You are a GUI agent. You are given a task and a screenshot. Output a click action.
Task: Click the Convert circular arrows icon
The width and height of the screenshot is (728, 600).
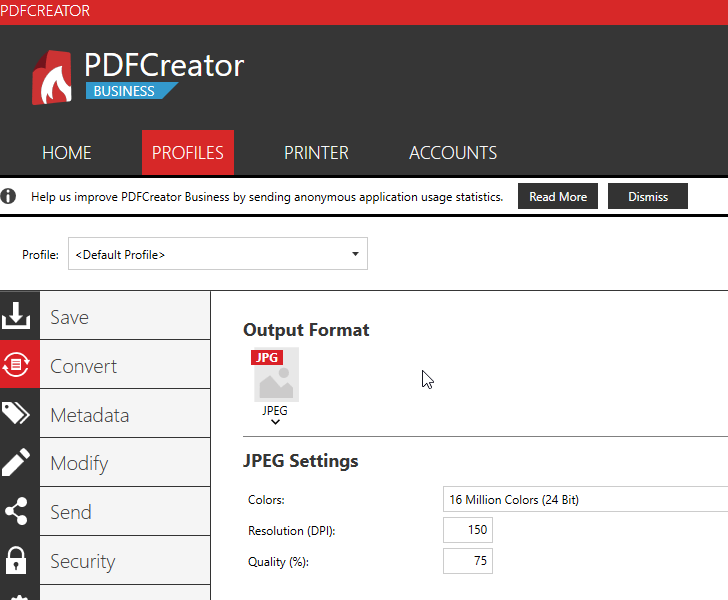[16, 364]
